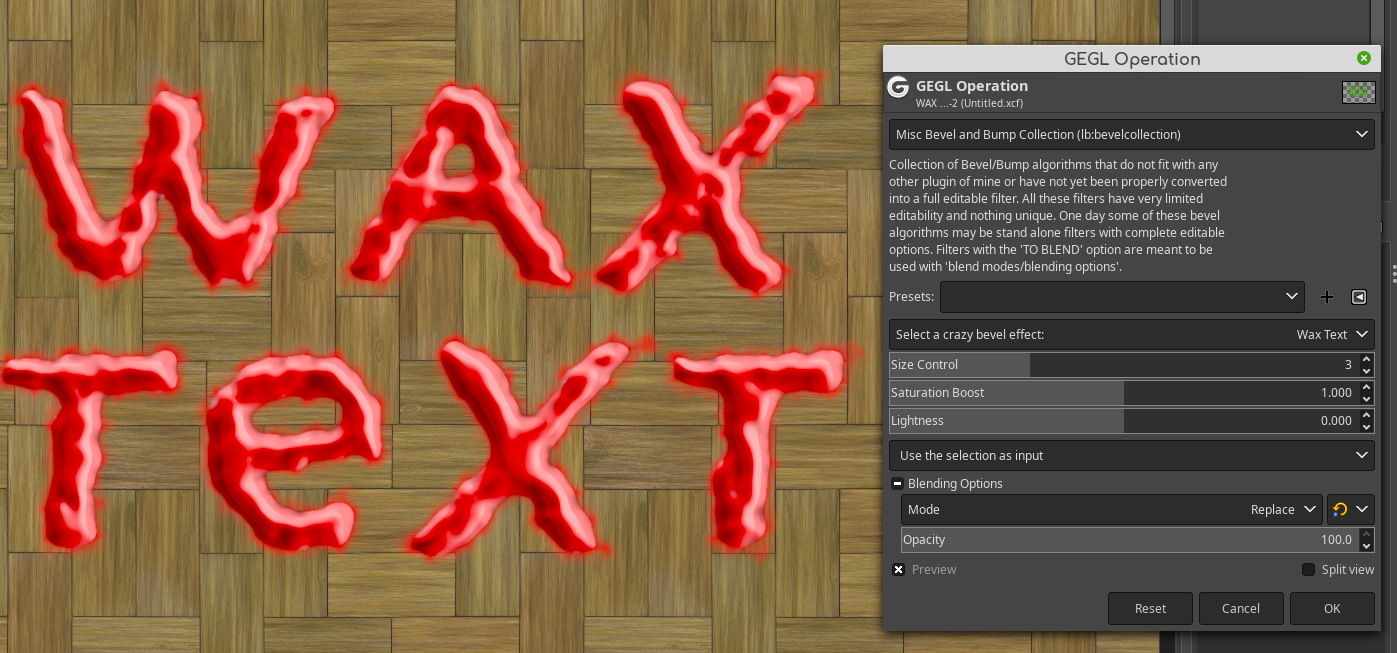Click the Opacity value 100.0
Image resolution: width=1397 pixels, height=653 pixels.
[x=1336, y=540]
